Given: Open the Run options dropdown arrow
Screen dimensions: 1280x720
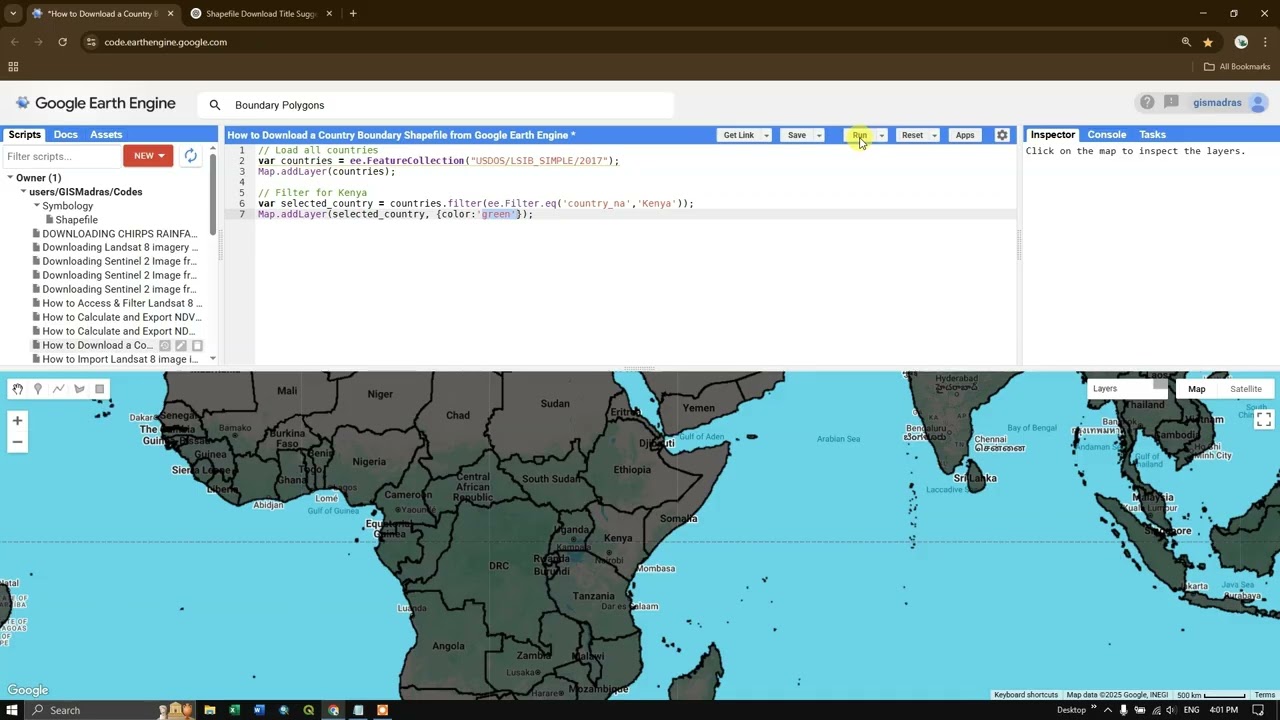Looking at the screenshot, I should click(x=882, y=135).
